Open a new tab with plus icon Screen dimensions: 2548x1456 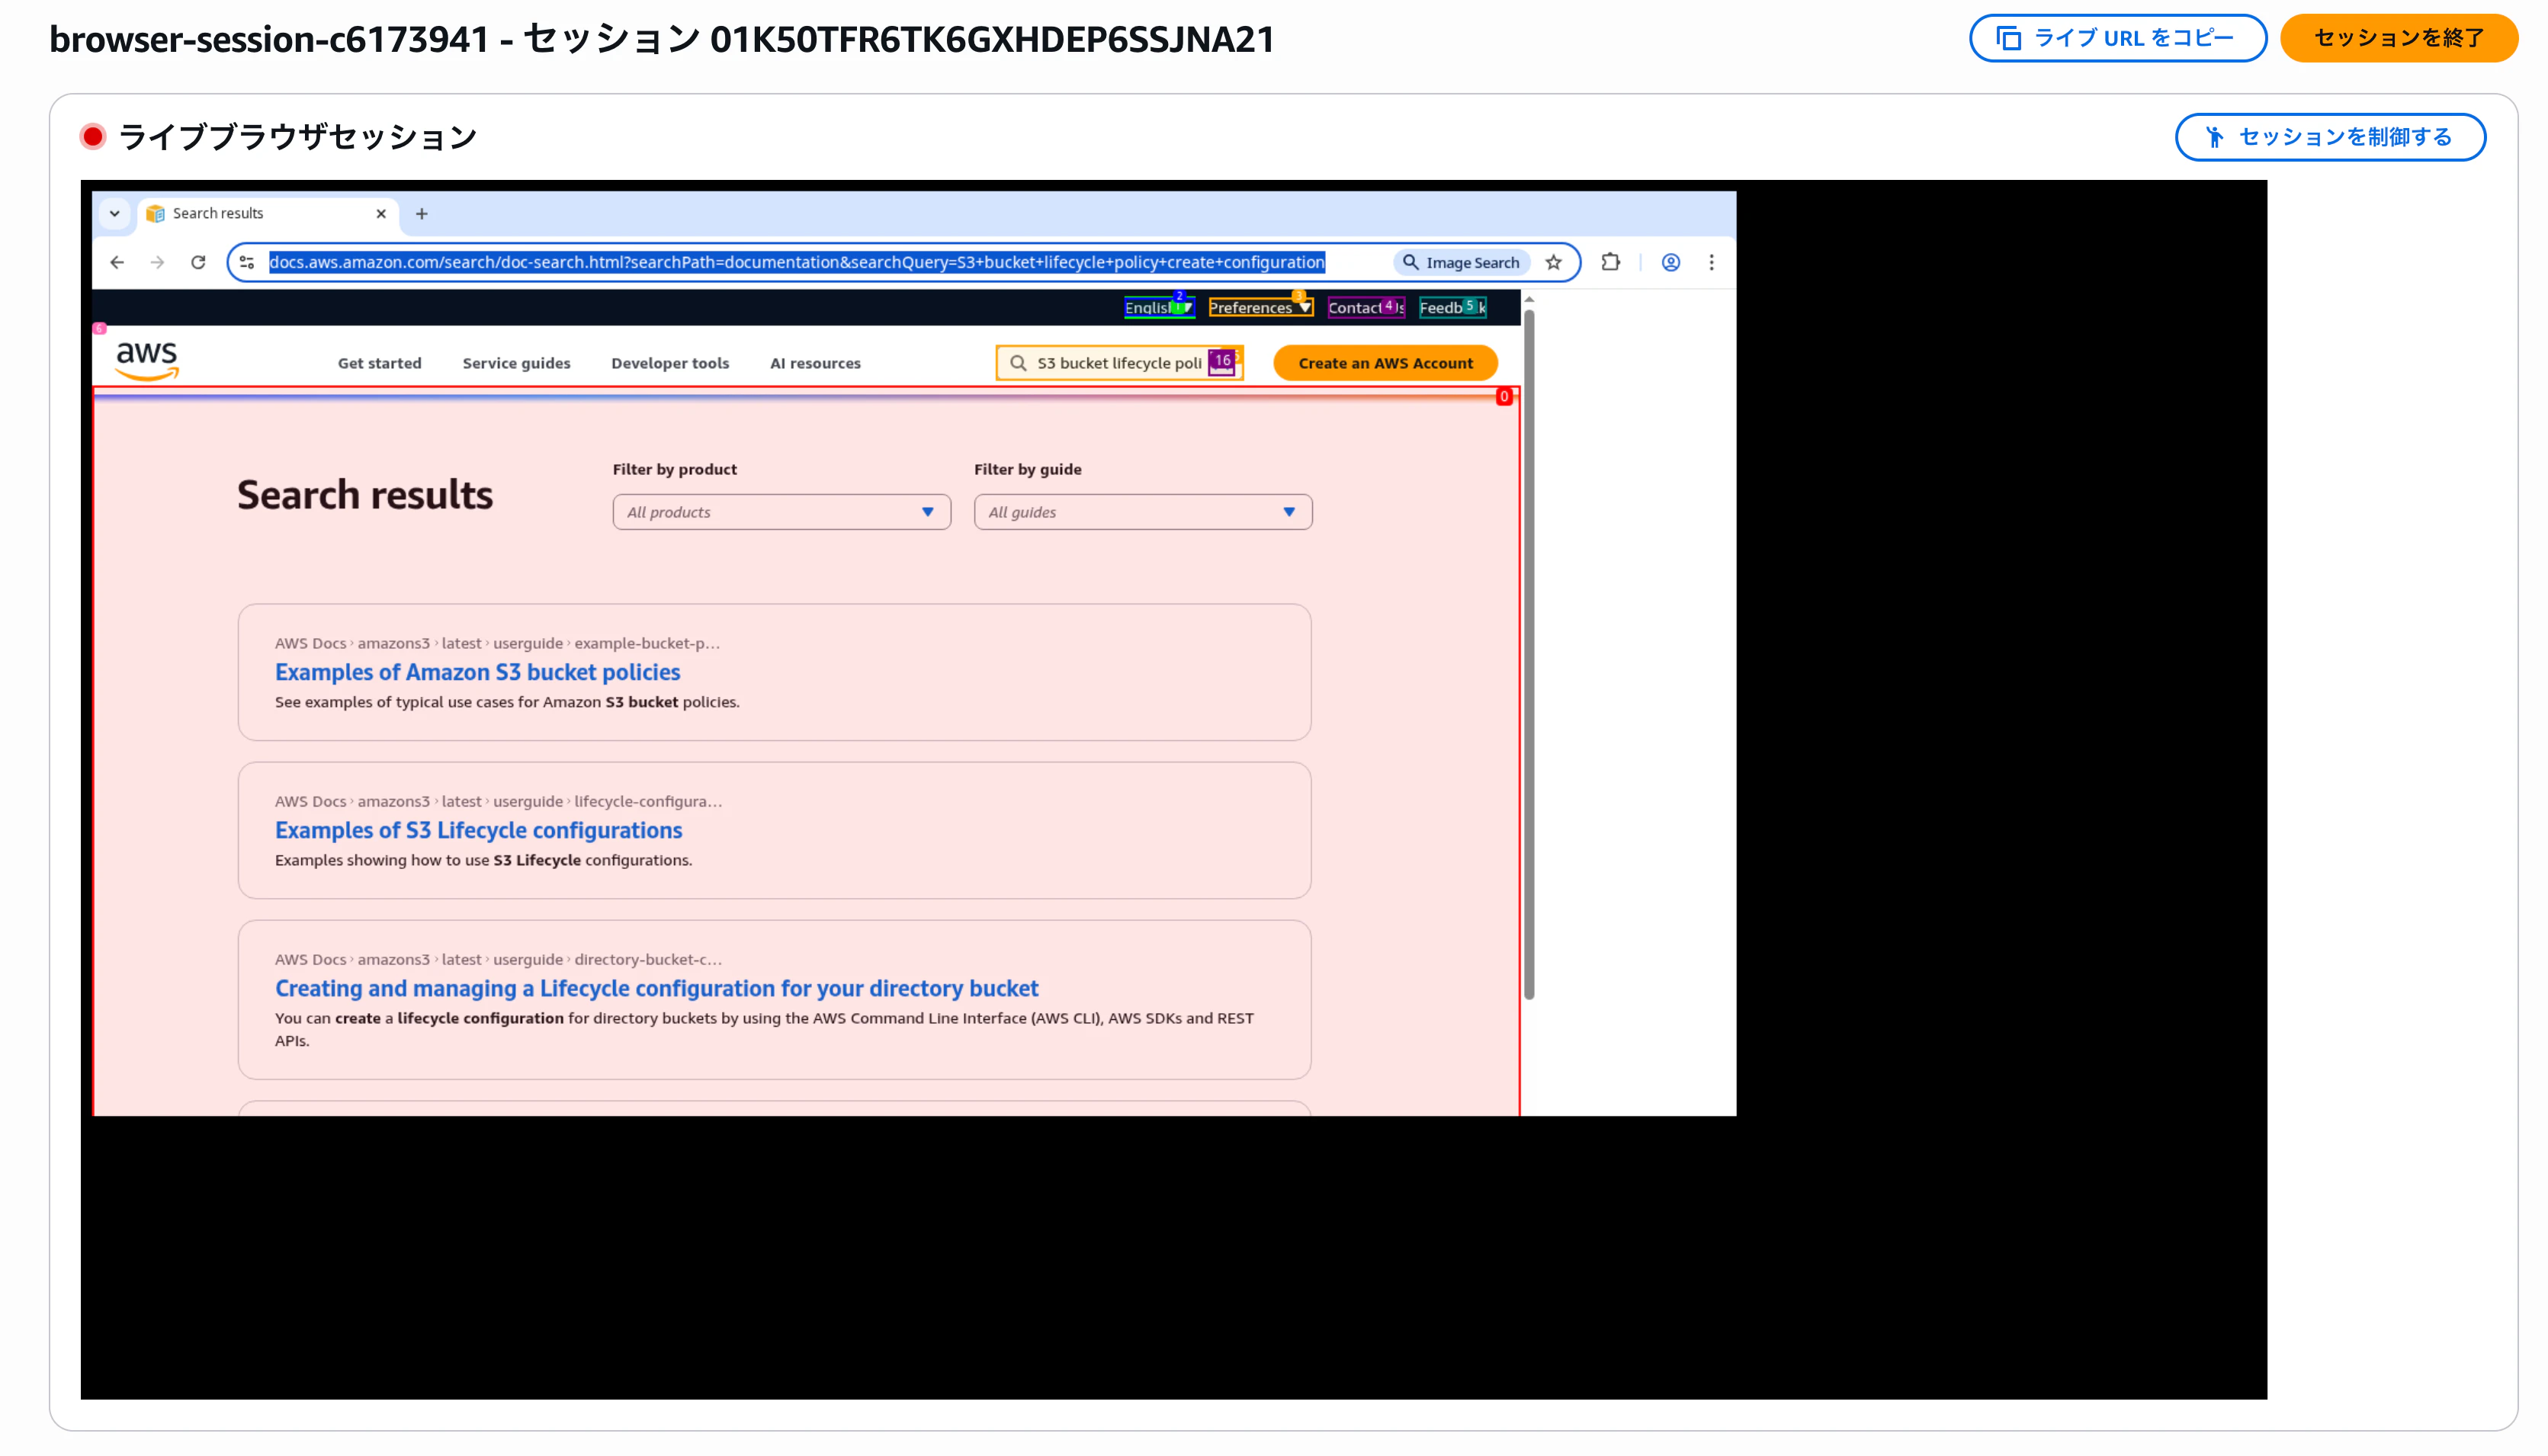[x=422, y=214]
